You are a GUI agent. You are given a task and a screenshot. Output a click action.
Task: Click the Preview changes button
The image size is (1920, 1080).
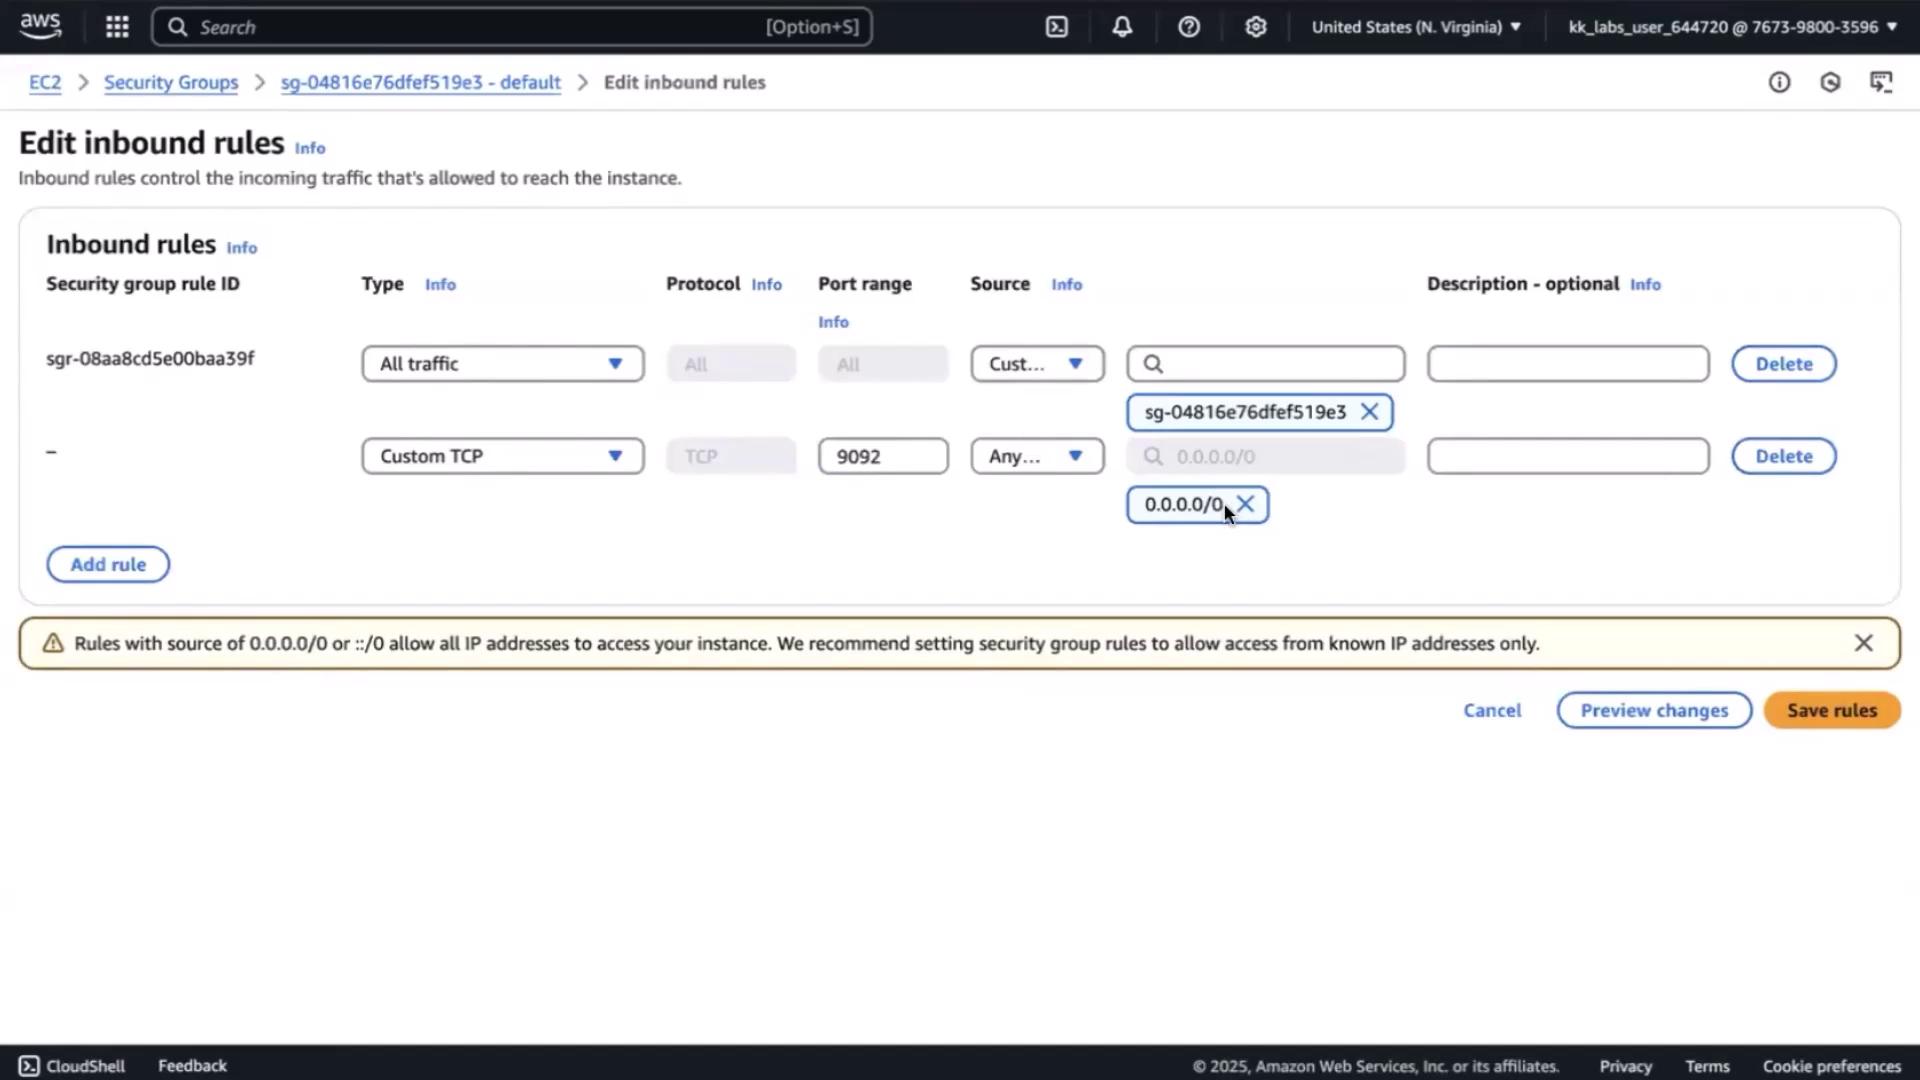point(1653,710)
